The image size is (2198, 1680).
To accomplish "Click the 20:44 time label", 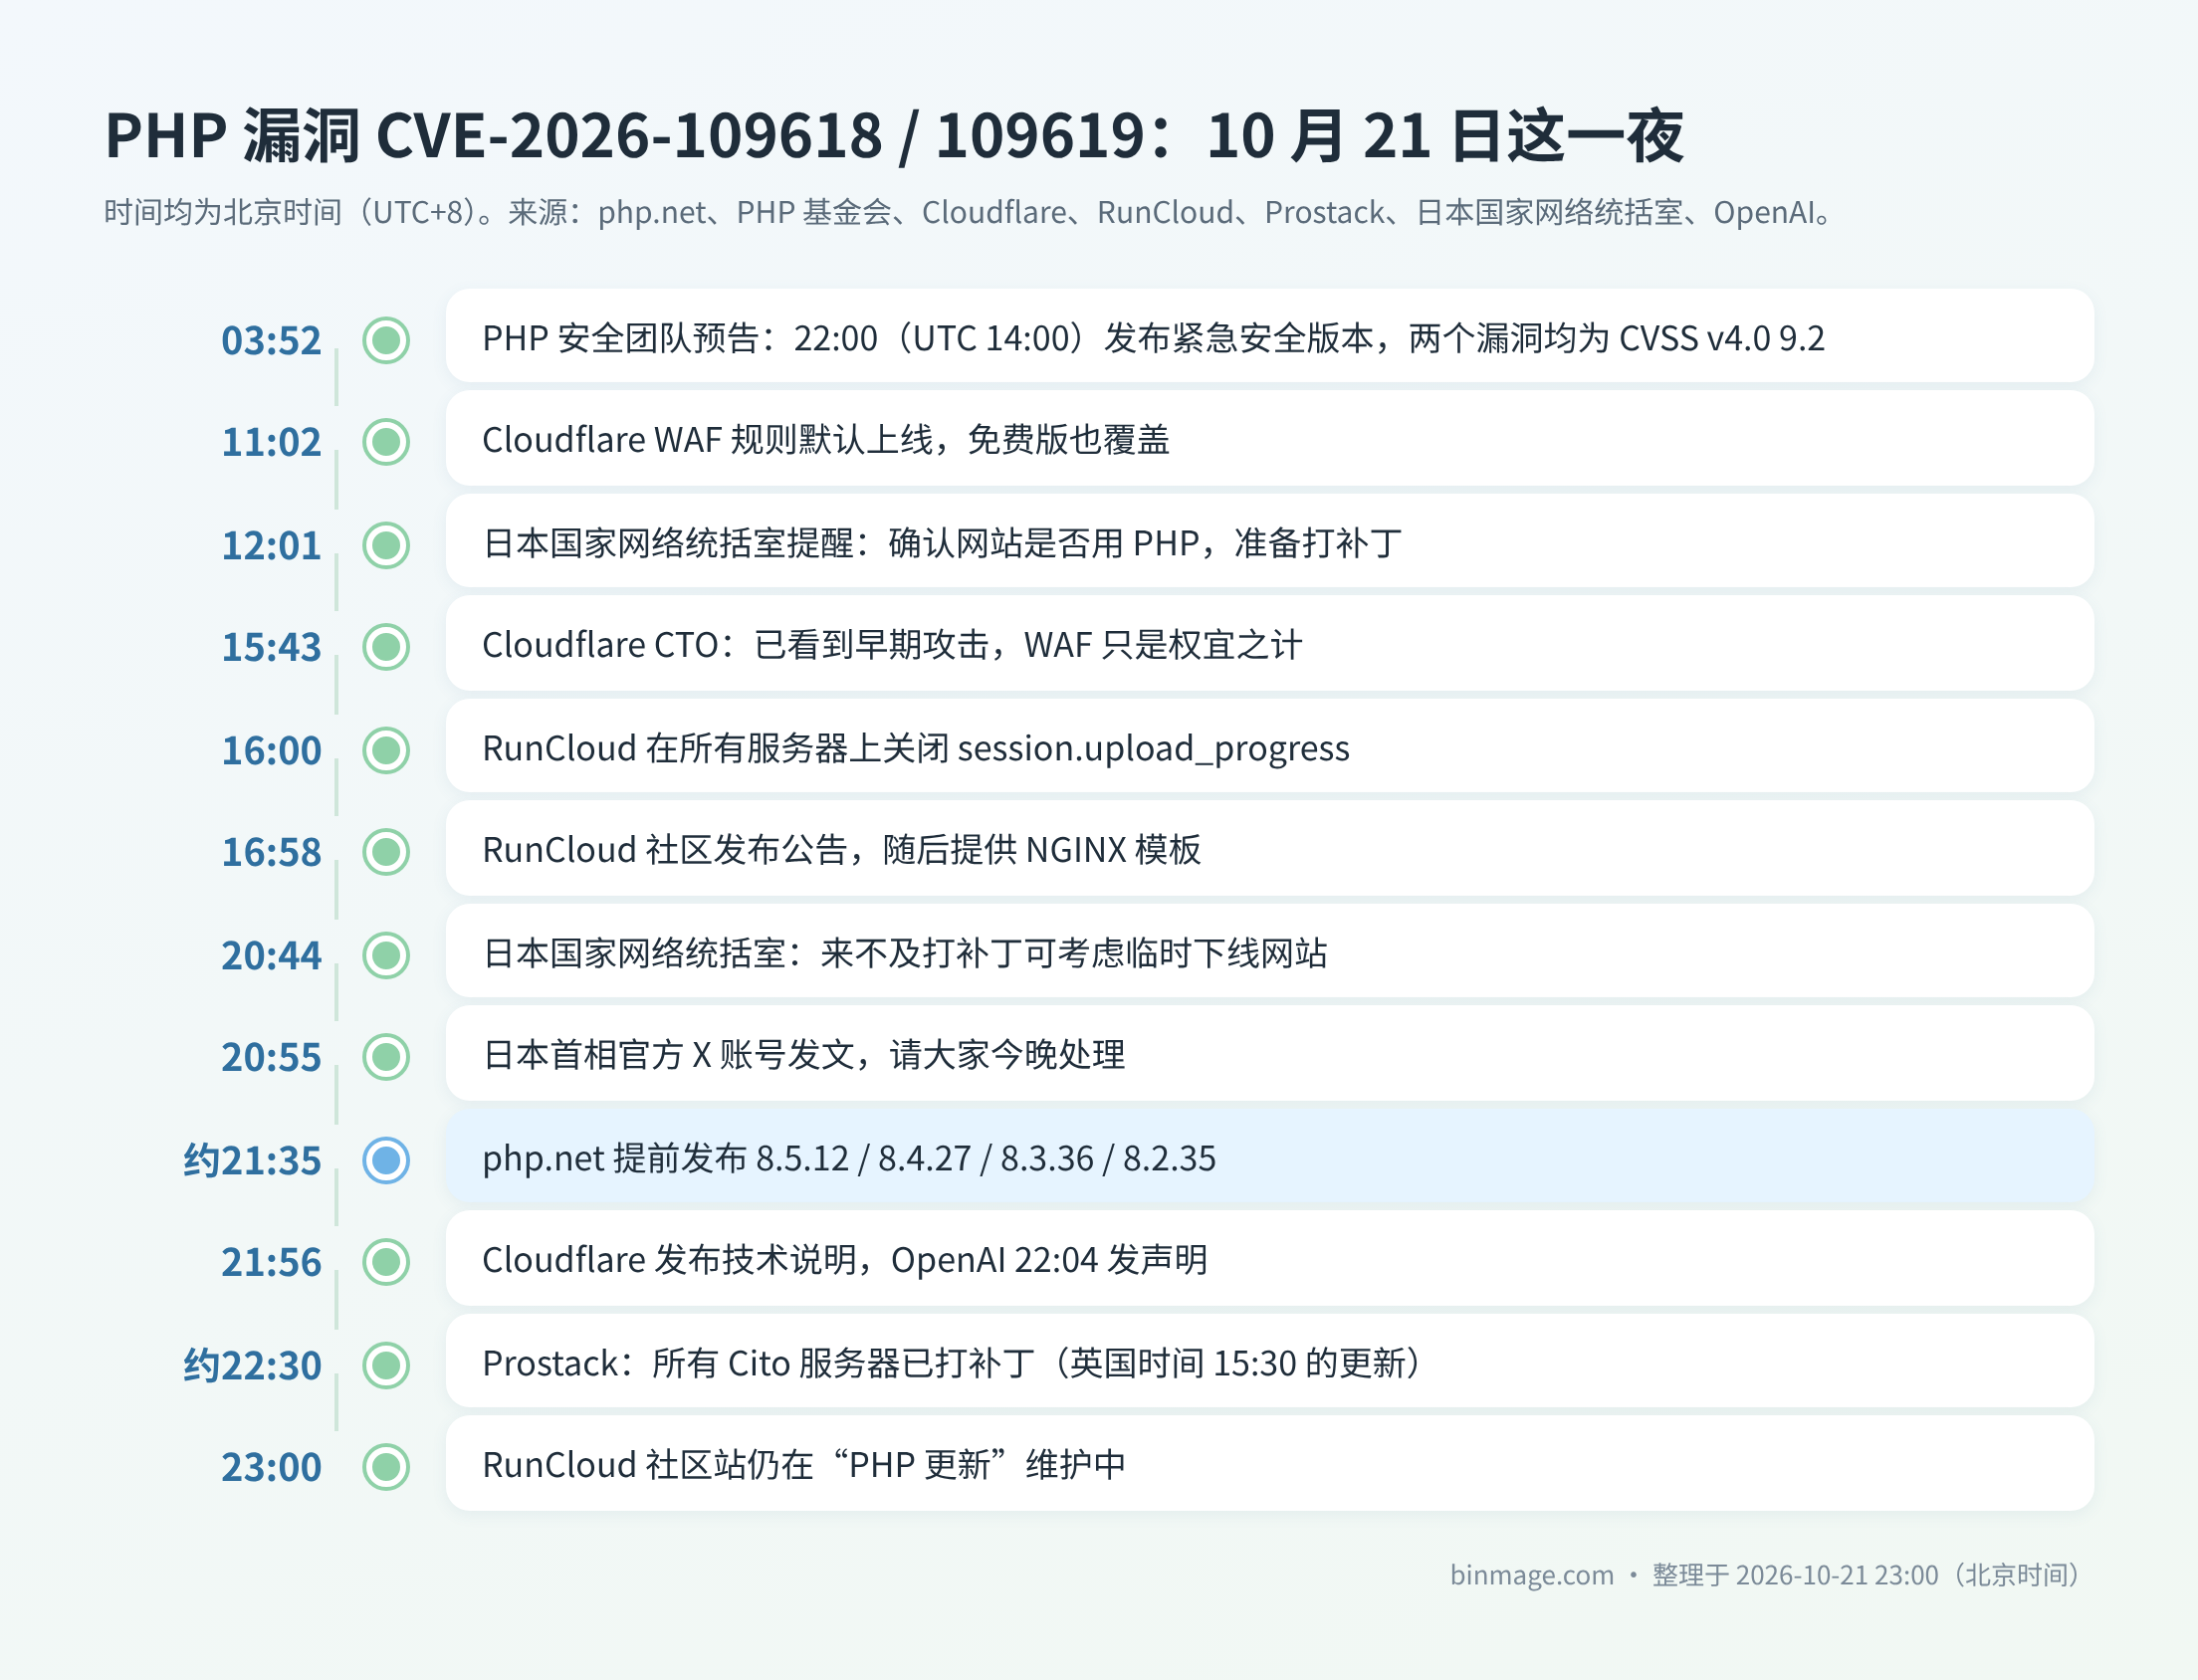I will pos(271,956).
